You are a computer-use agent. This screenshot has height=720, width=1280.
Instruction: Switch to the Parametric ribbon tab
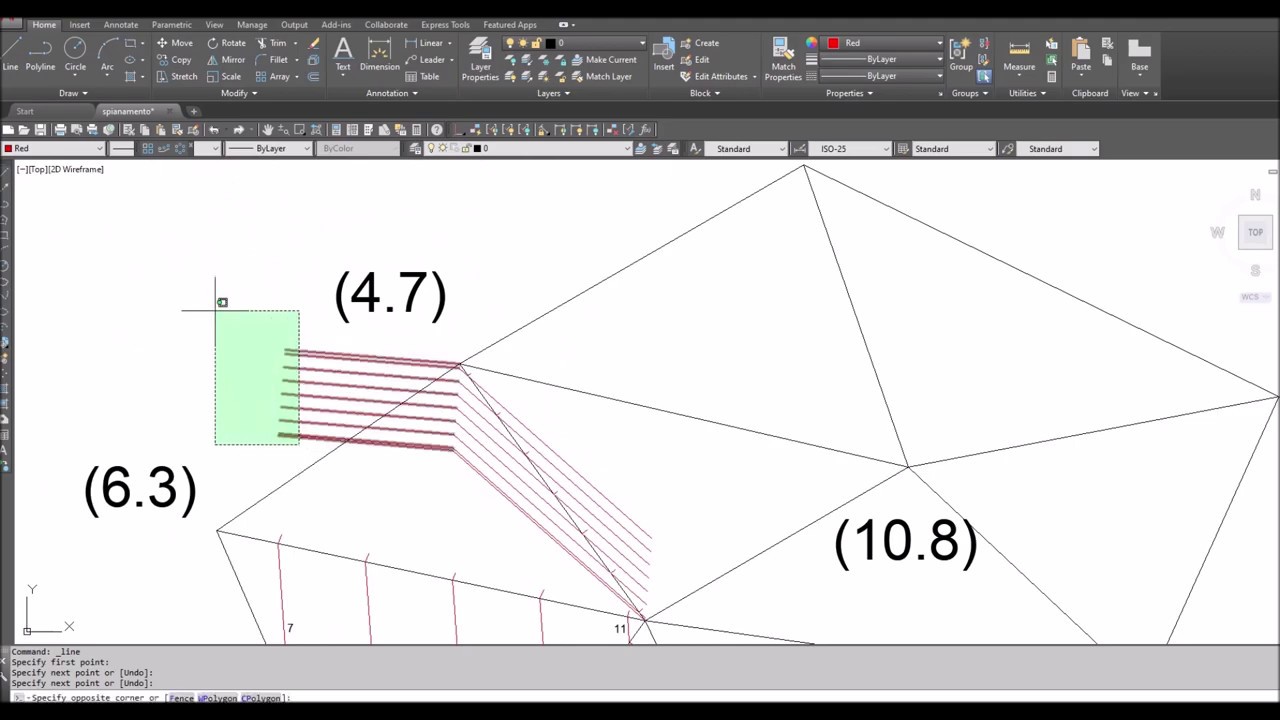pos(171,24)
